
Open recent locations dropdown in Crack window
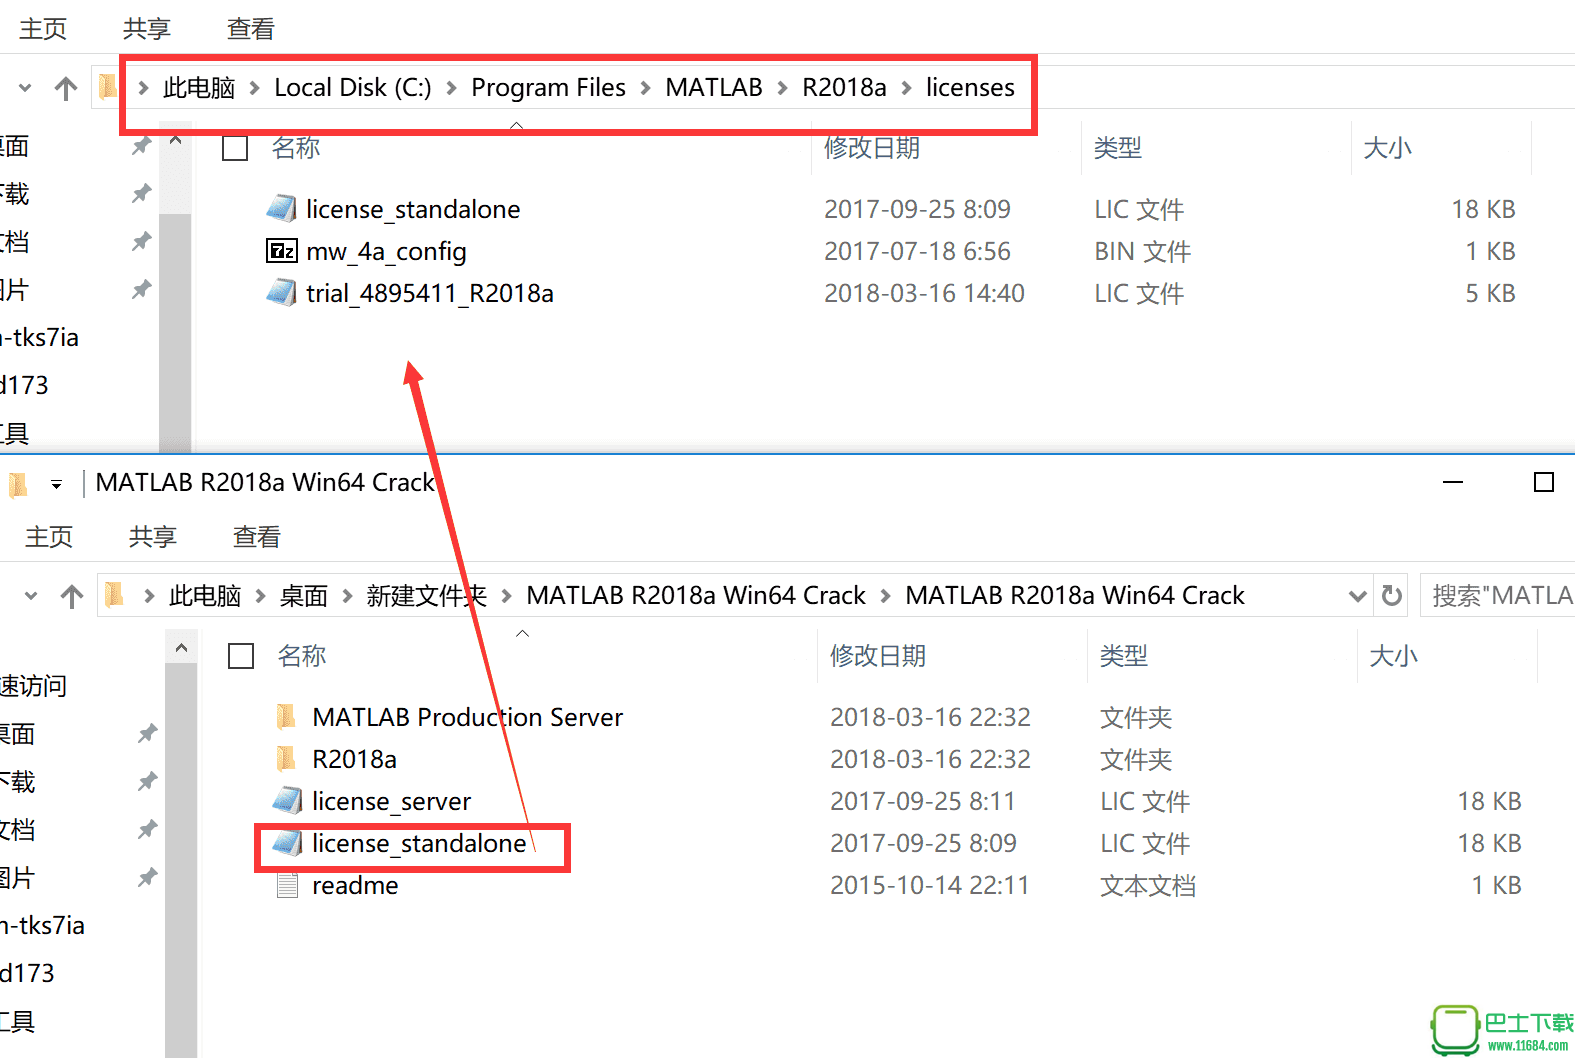(x=31, y=596)
